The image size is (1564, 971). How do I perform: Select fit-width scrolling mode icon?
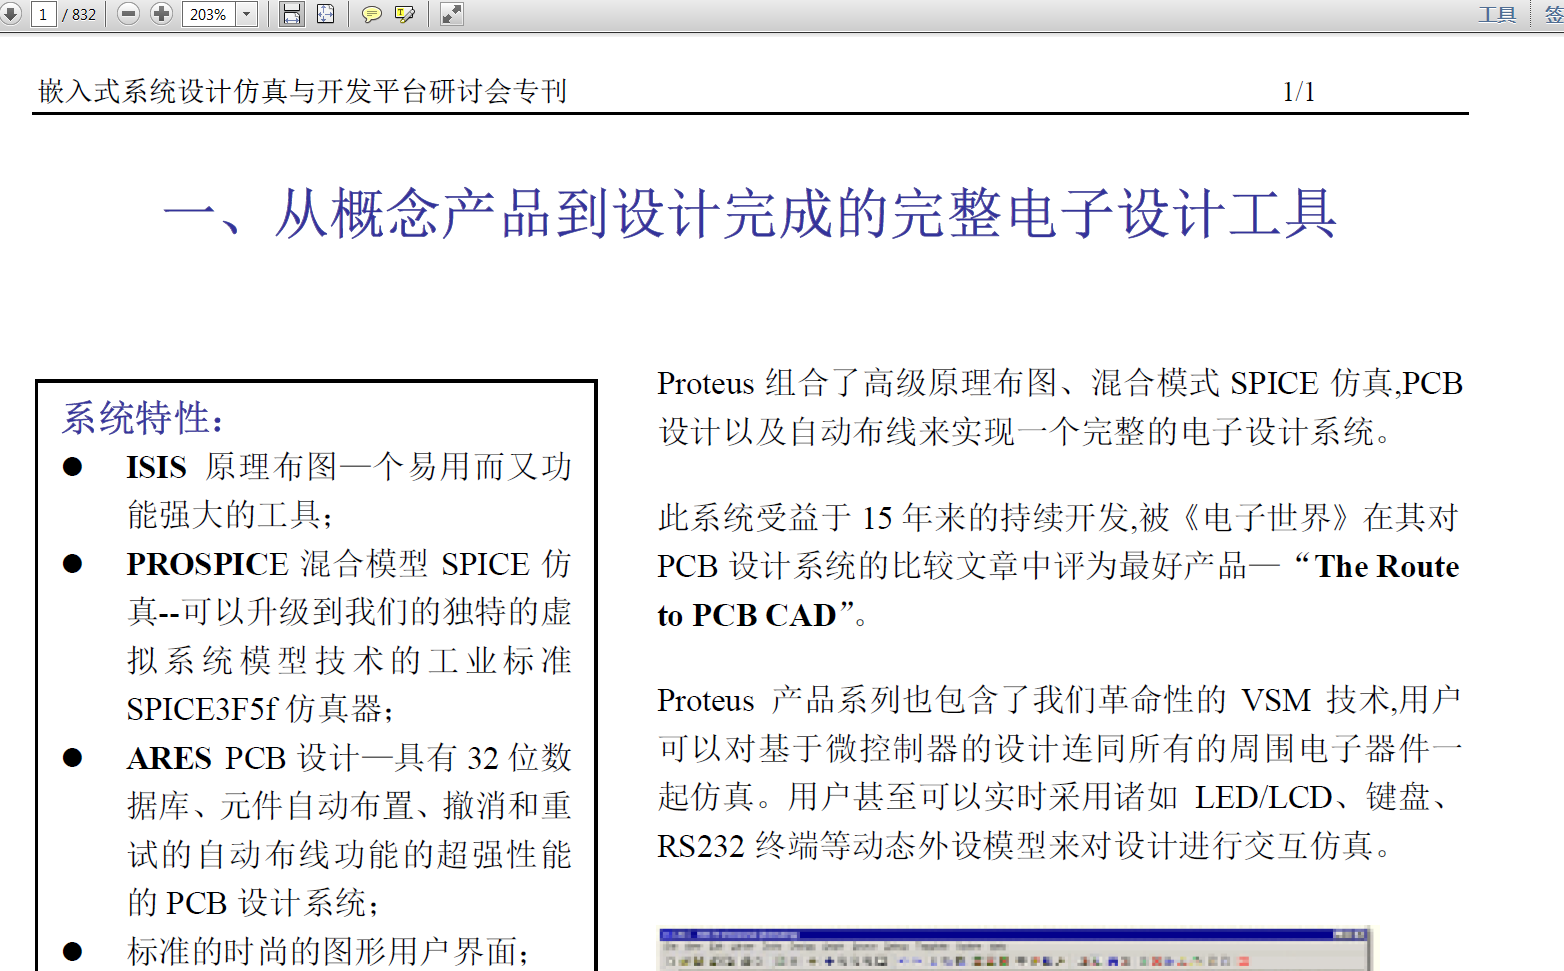[291, 14]
